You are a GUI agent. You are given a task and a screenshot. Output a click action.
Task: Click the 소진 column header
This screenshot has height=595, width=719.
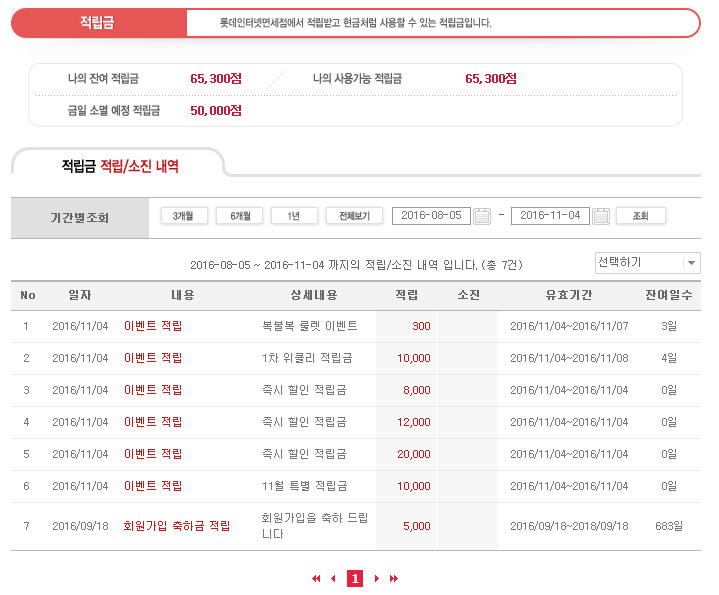(x=468, y=295)
